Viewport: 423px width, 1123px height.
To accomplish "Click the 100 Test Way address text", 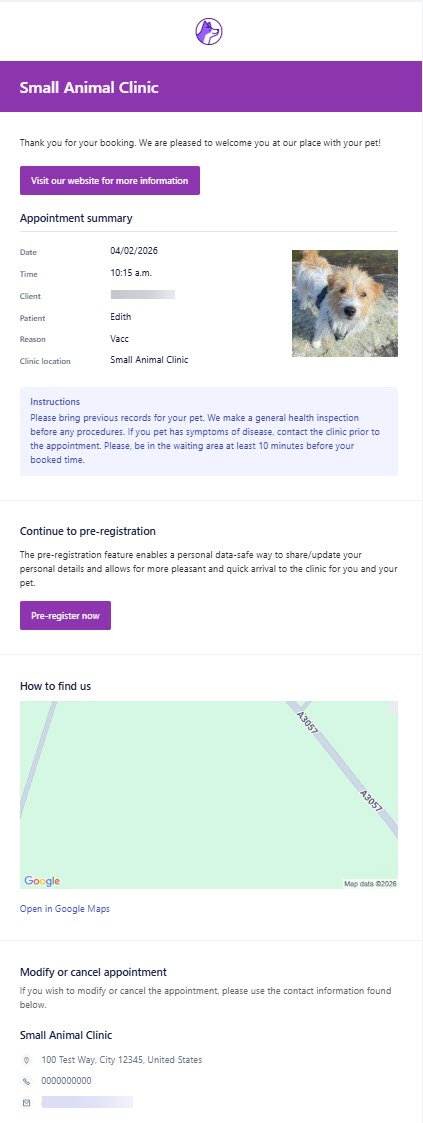I will 122,1060.
